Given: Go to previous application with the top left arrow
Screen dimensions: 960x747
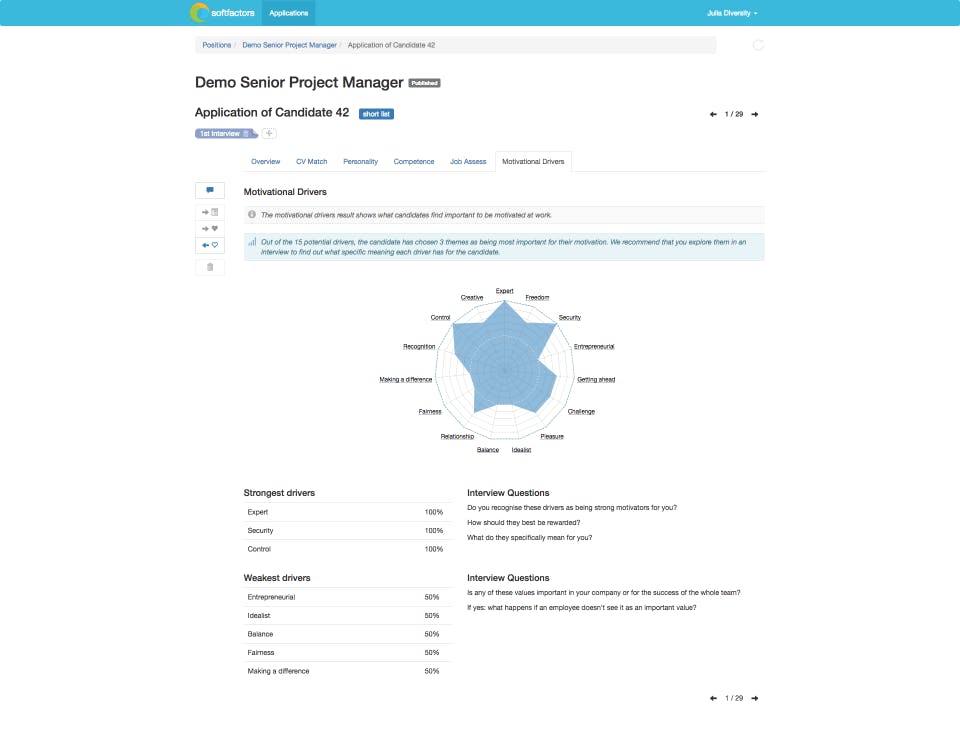Looking at the screenshot, I should pyautogui.click(x=713, y=114).
